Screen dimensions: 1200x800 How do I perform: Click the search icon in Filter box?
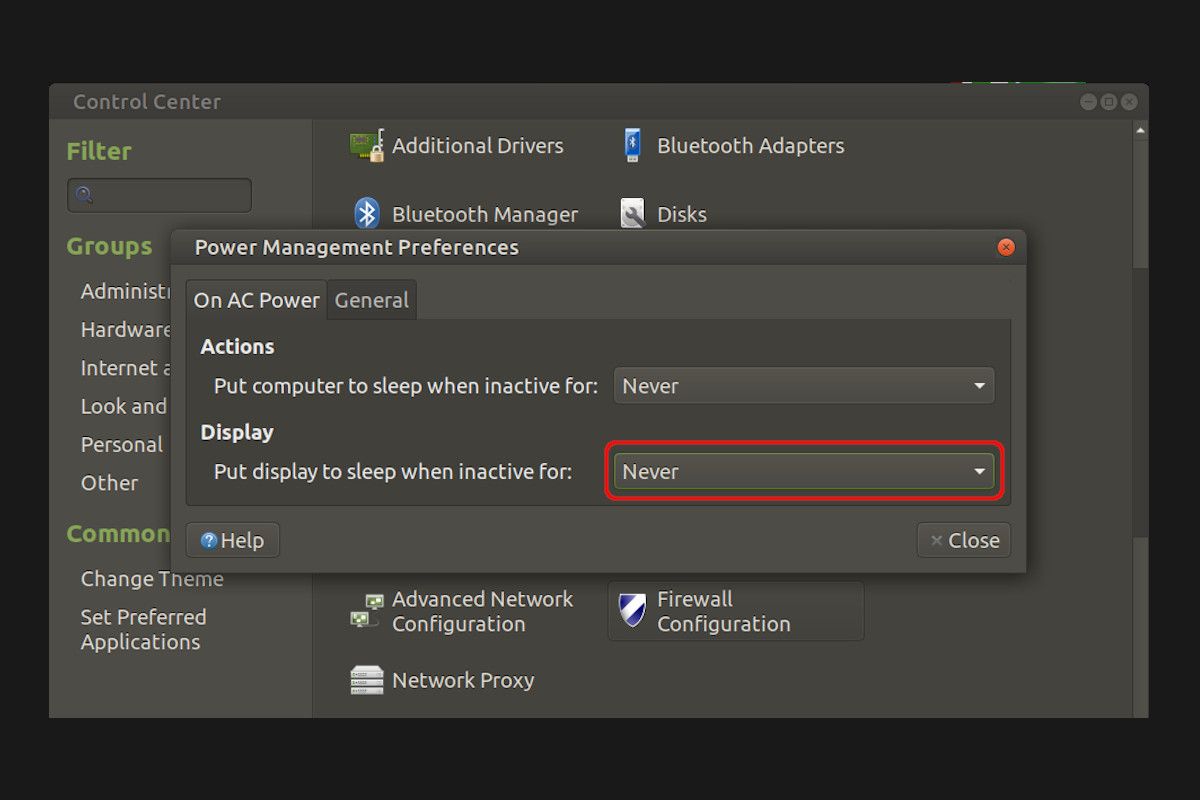85,196
